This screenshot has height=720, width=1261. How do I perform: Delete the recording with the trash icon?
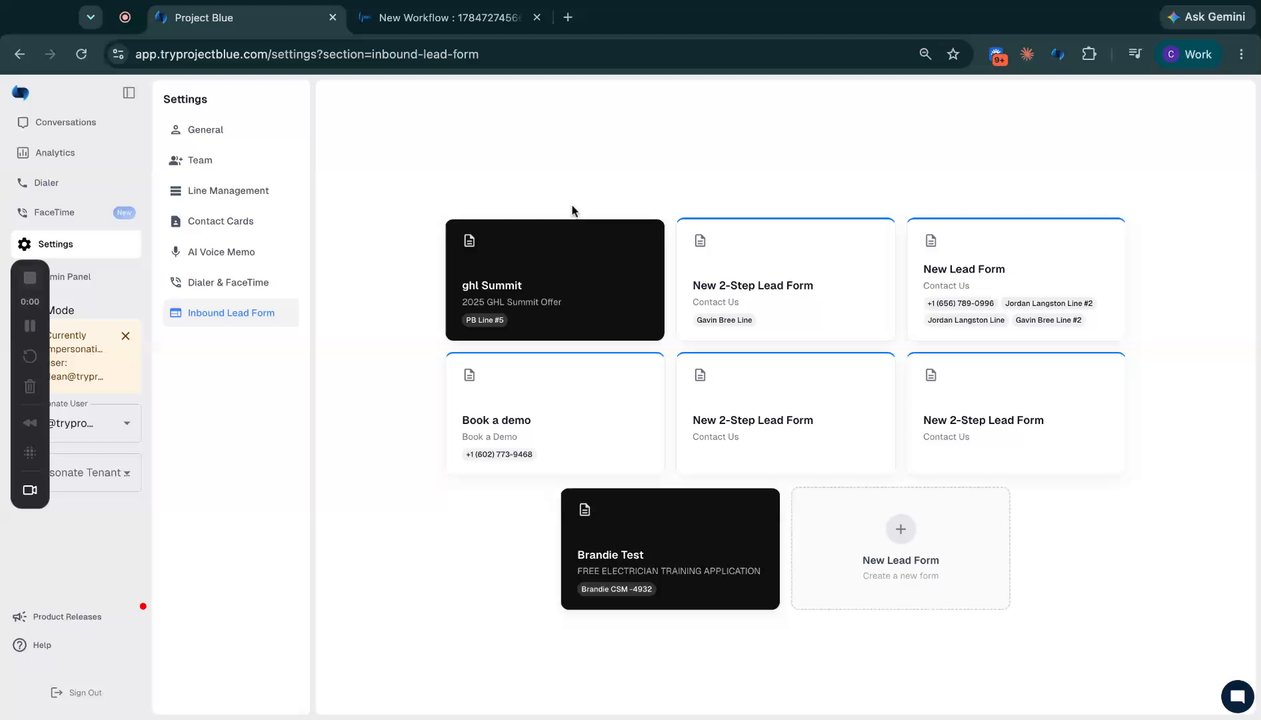coord(30,386)
